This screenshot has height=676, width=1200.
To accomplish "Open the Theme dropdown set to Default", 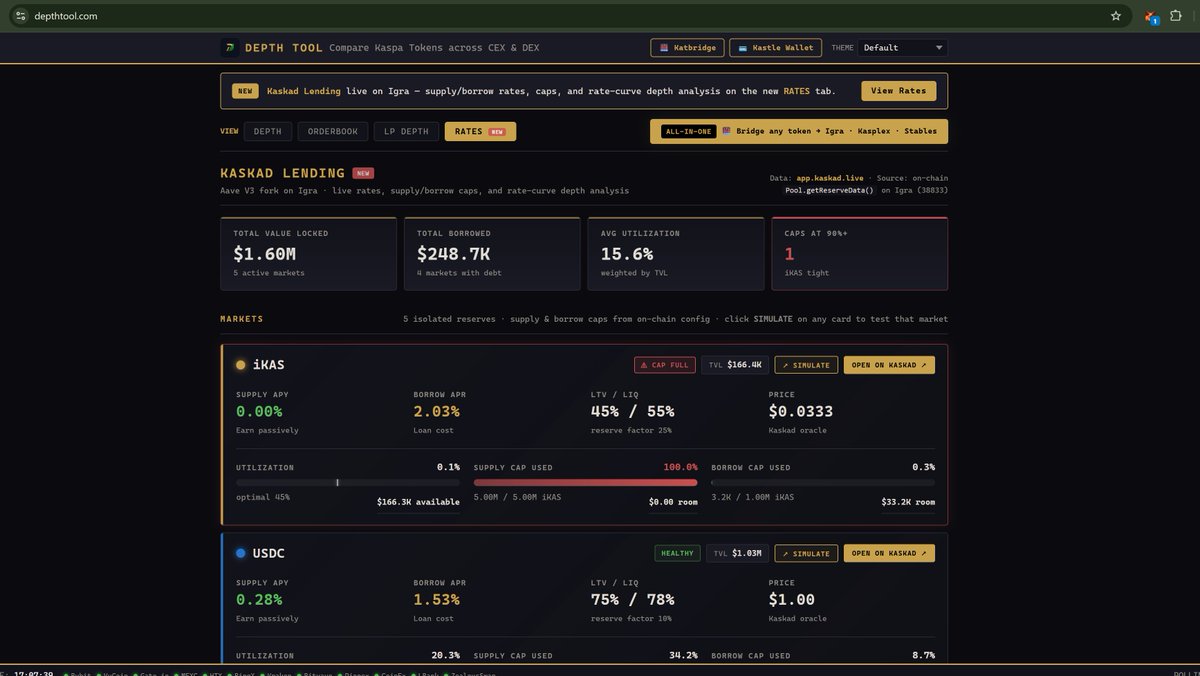I will [903, 47].
